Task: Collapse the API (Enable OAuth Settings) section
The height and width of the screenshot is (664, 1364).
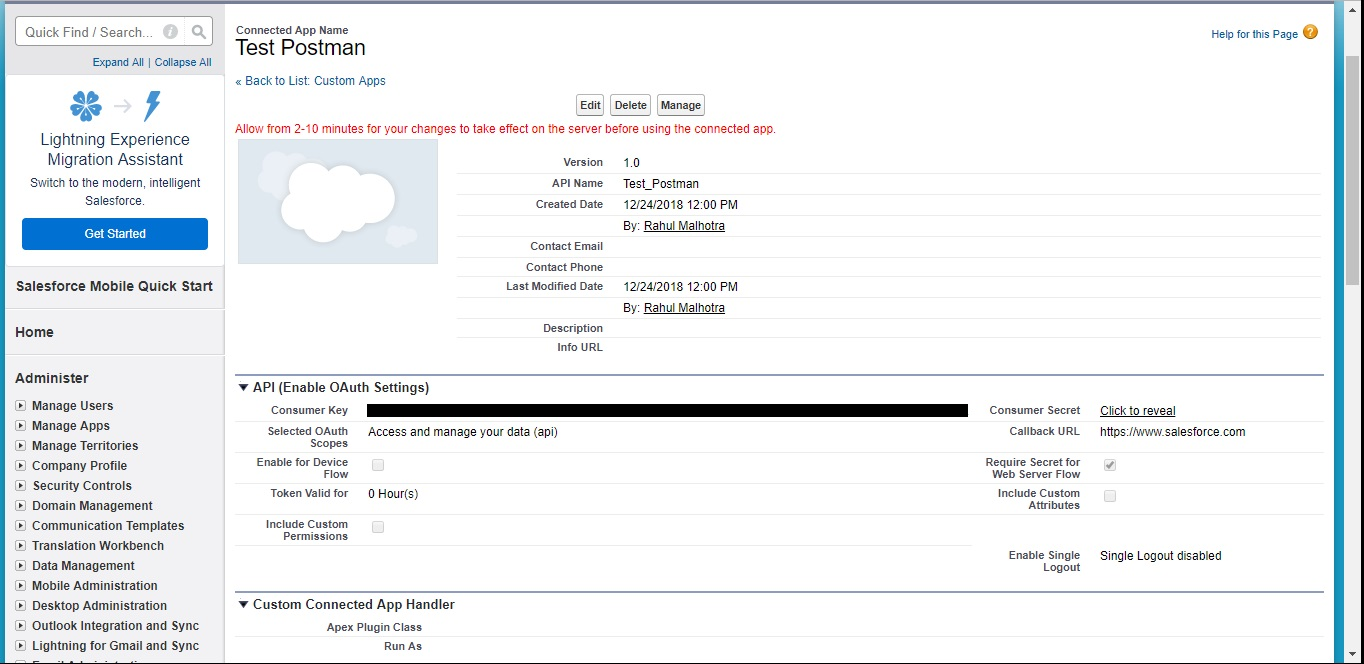Action: [x=243, y=388]
